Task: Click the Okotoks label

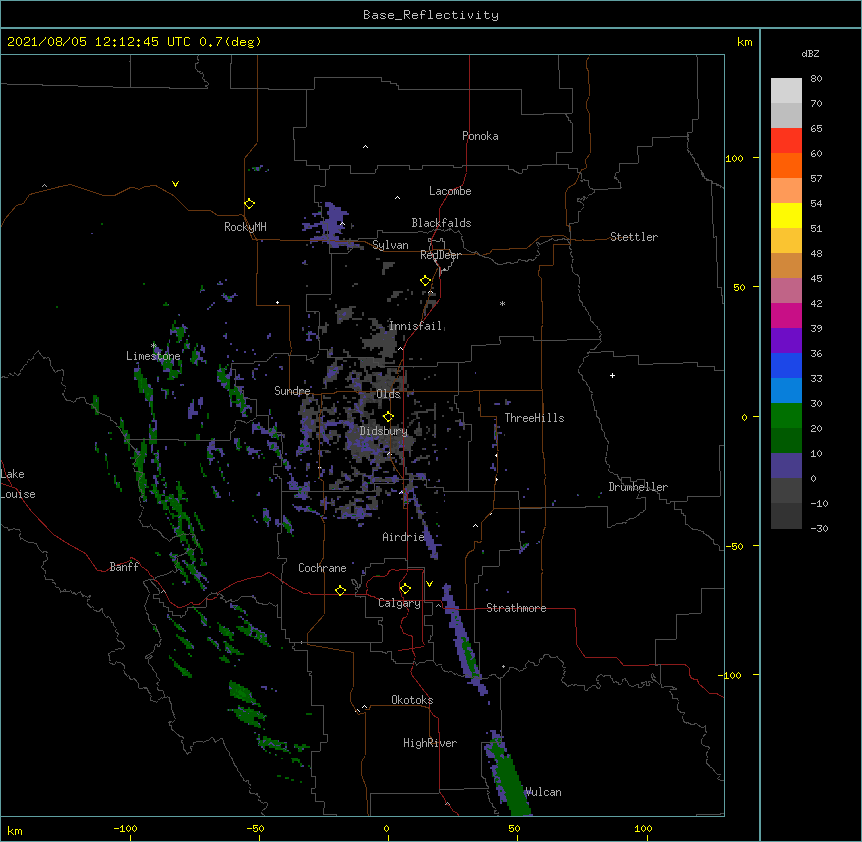Action: click(x=412, y=700)
